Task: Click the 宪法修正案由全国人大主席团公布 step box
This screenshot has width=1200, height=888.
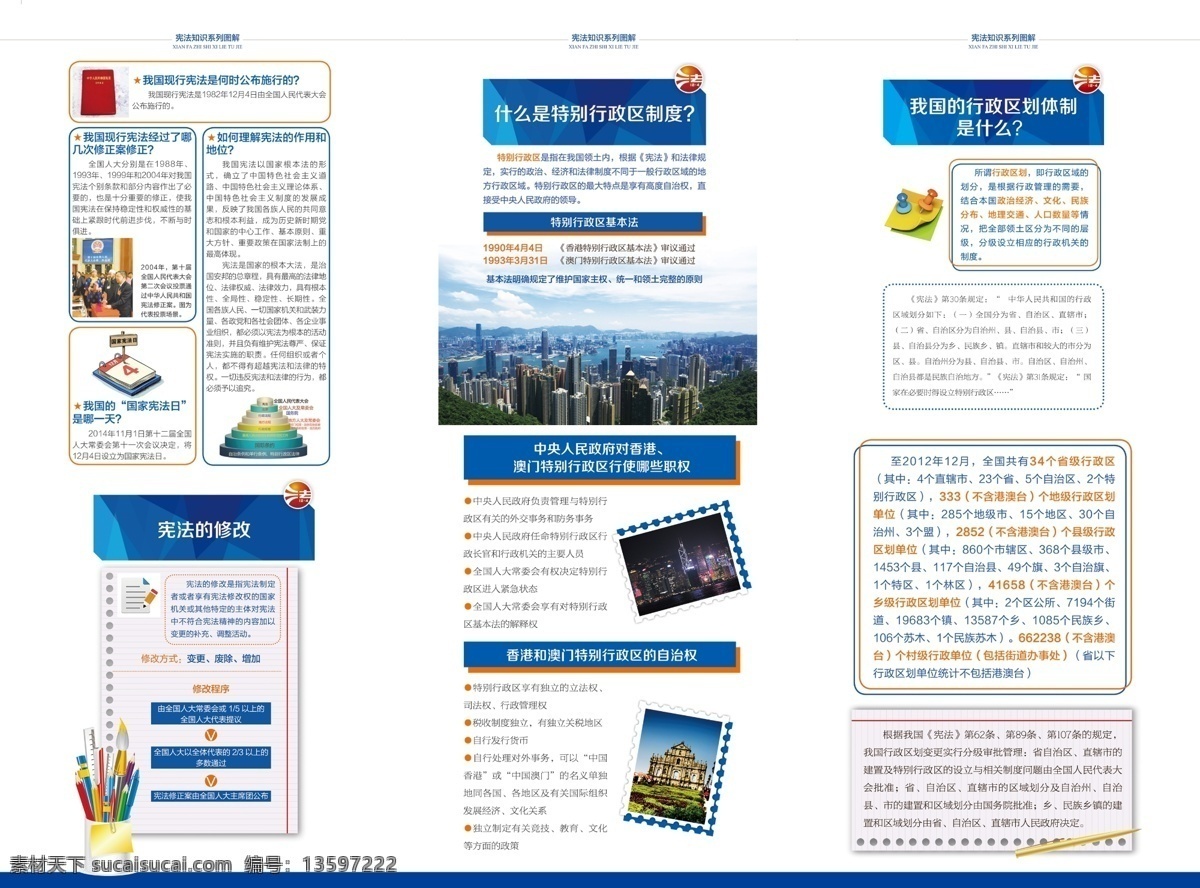Action: point(211,796)
